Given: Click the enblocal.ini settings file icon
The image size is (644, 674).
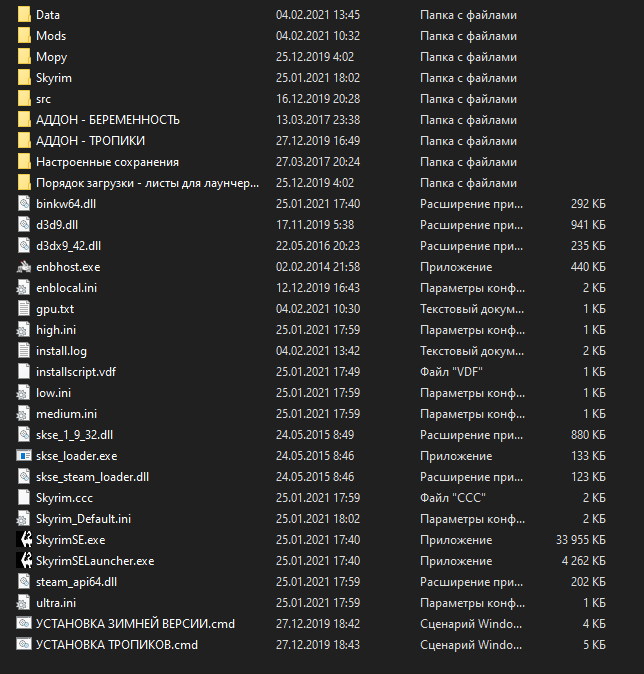Looking at the screenshot, I should (x=25, y=288).
